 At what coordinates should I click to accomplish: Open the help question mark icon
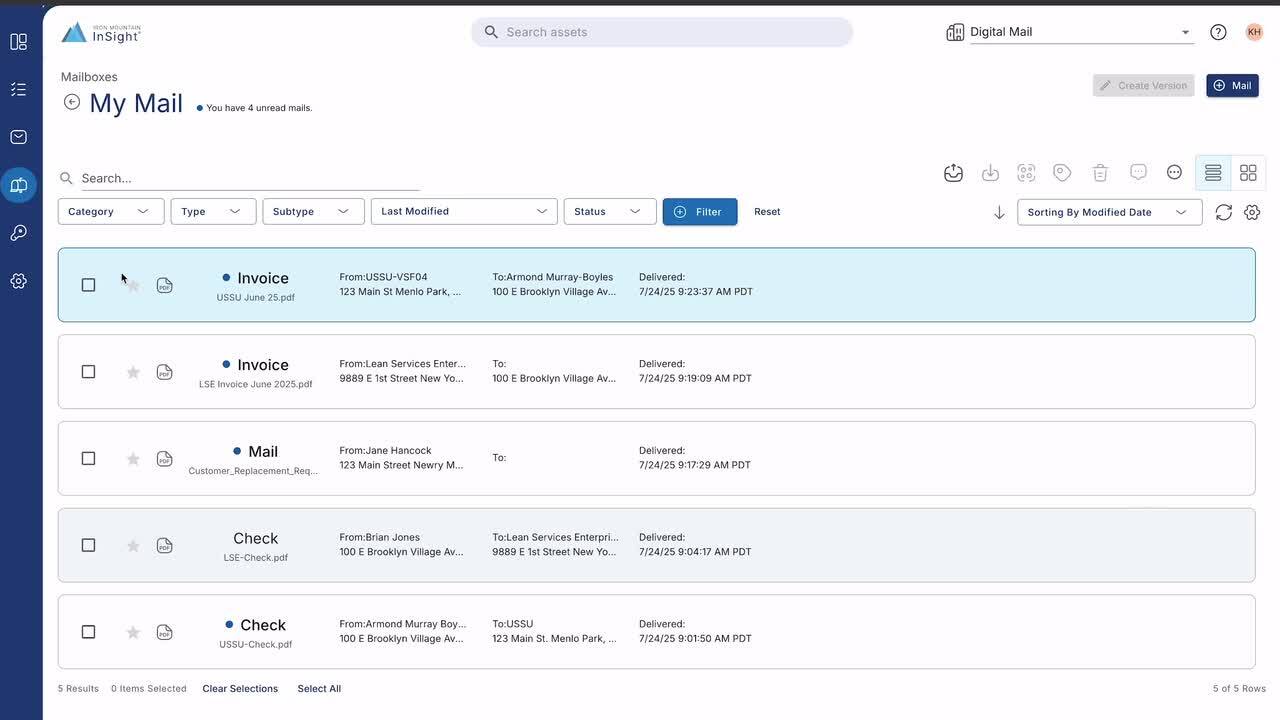point(1218,32)
